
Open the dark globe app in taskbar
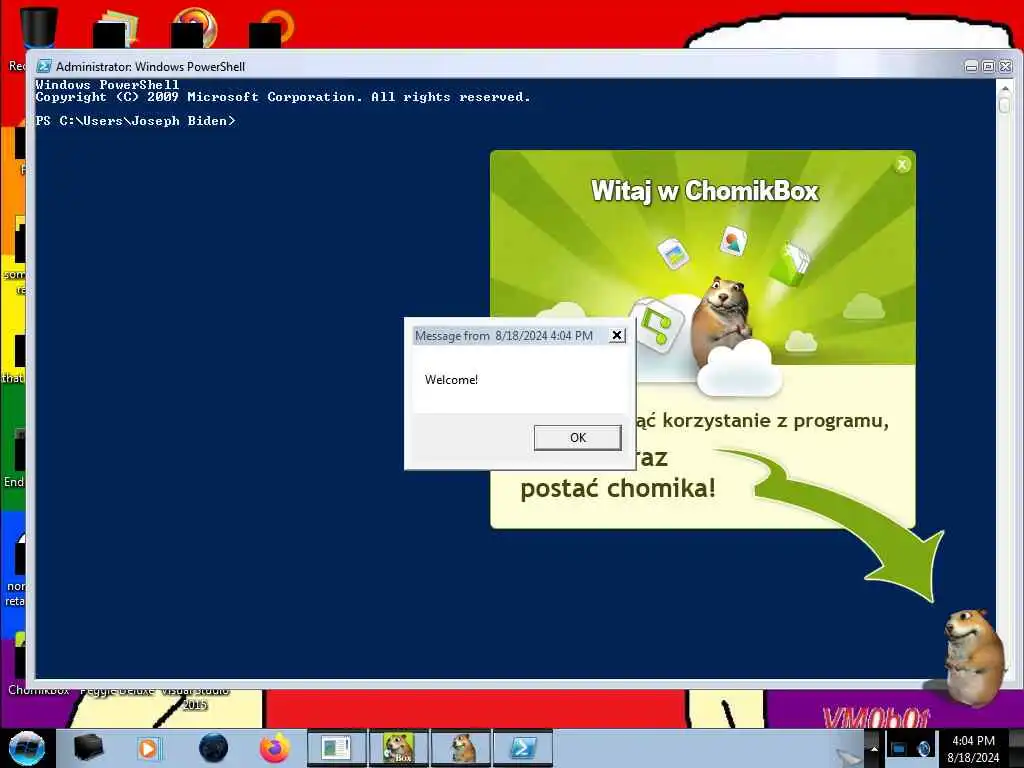tap(214, 748)
